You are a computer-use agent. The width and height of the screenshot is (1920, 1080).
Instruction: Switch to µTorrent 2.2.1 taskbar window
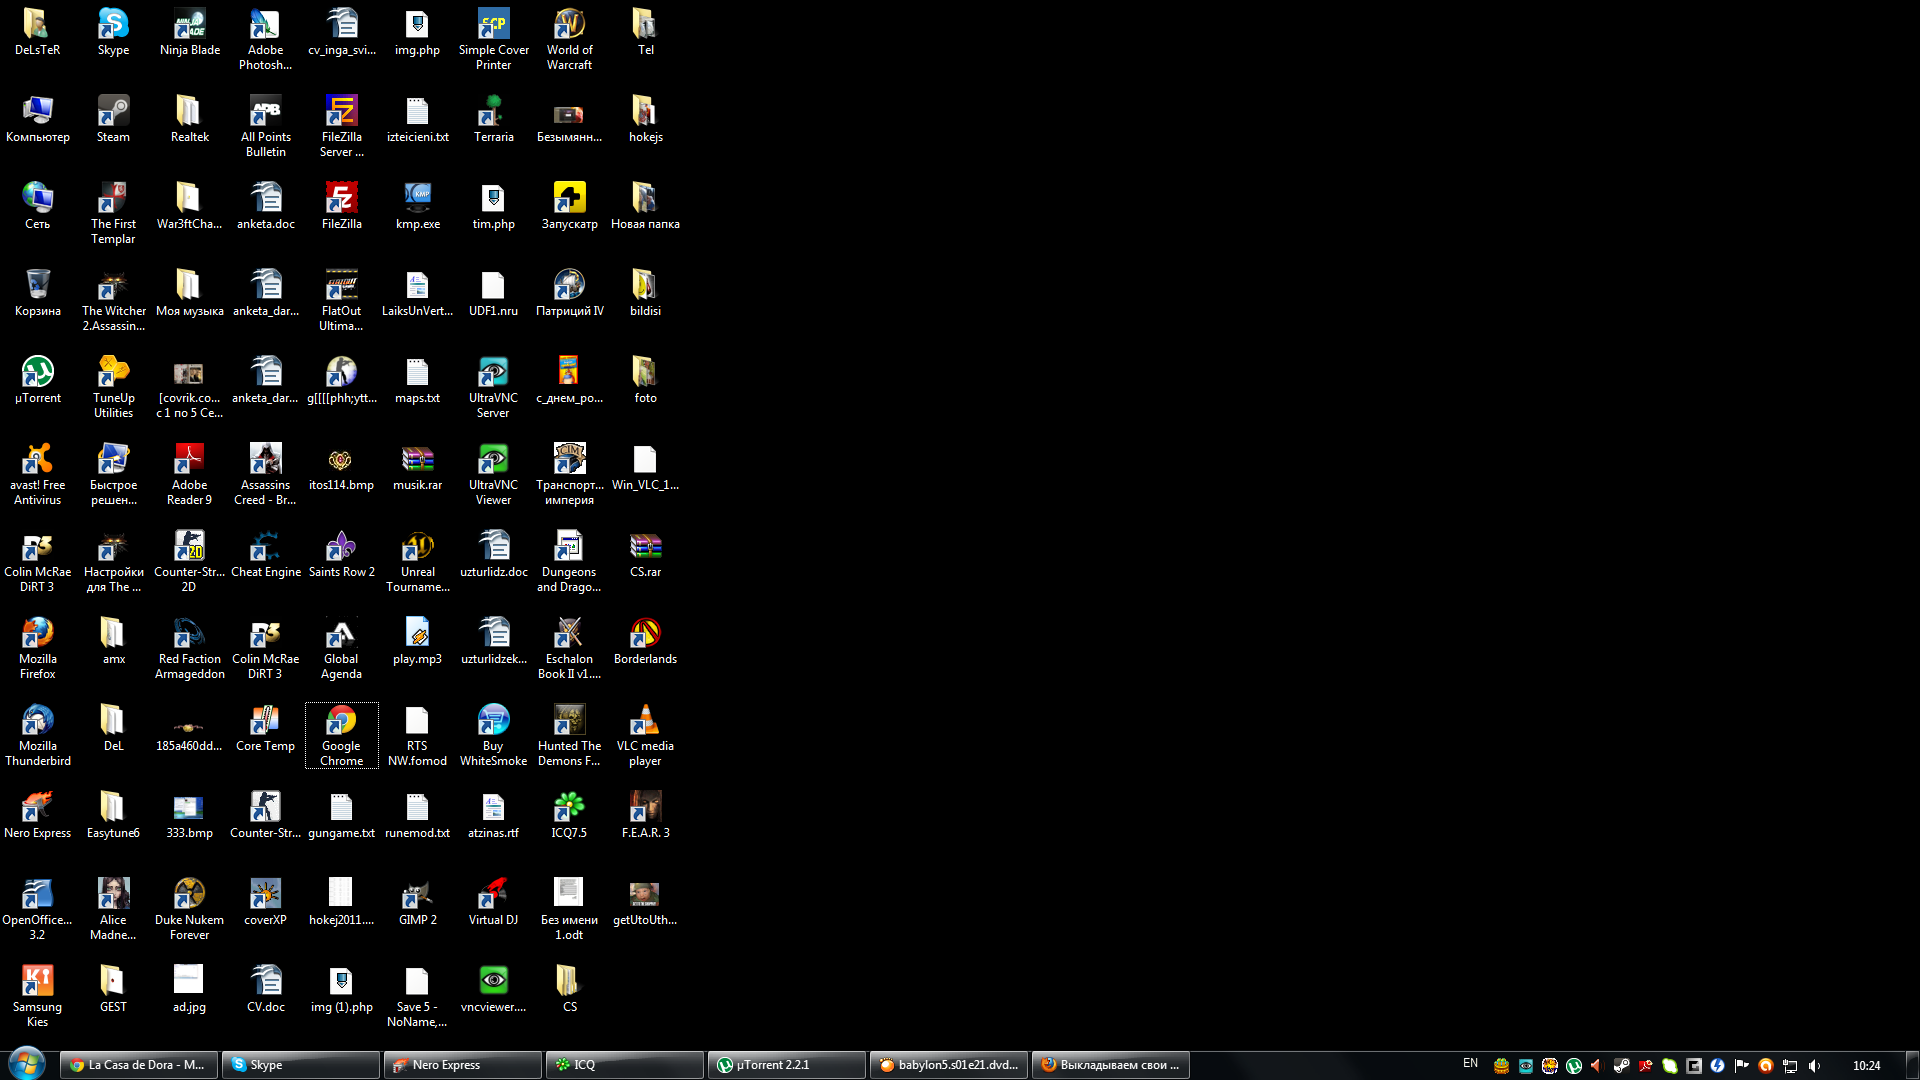click(x=787, y=1065)
